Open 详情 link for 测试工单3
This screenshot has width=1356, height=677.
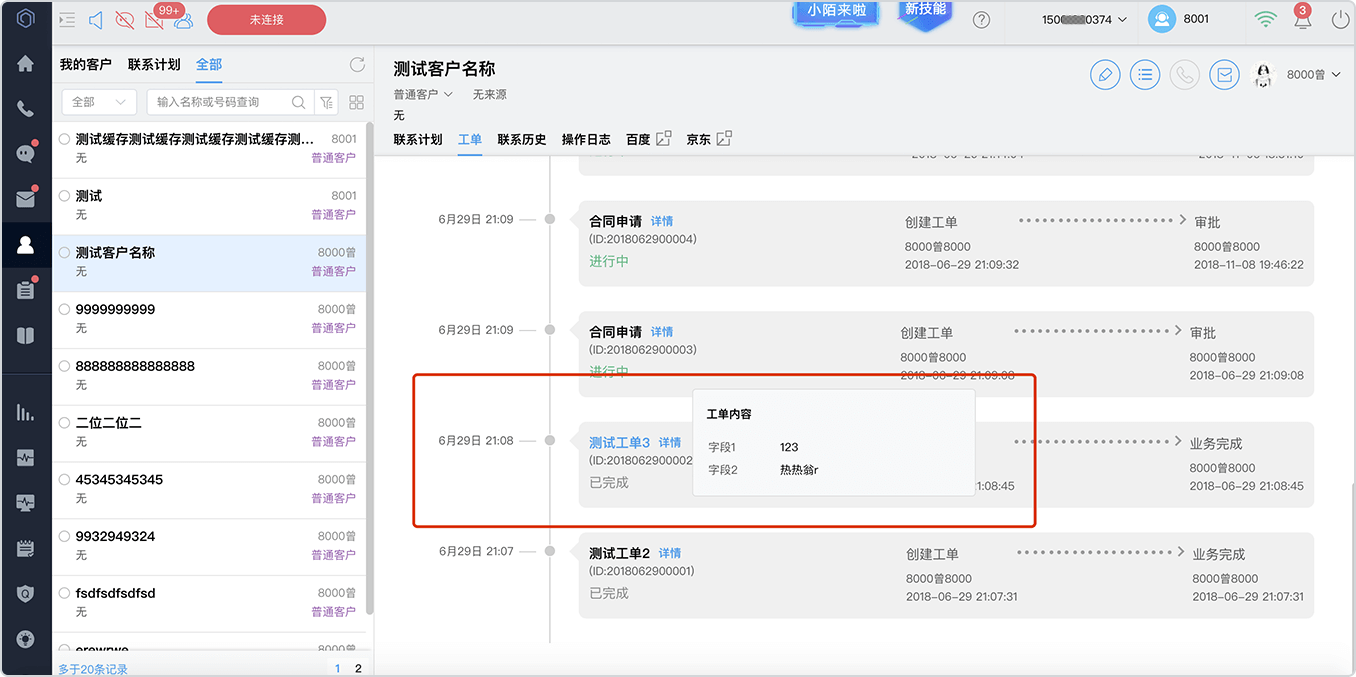[670, 442]
